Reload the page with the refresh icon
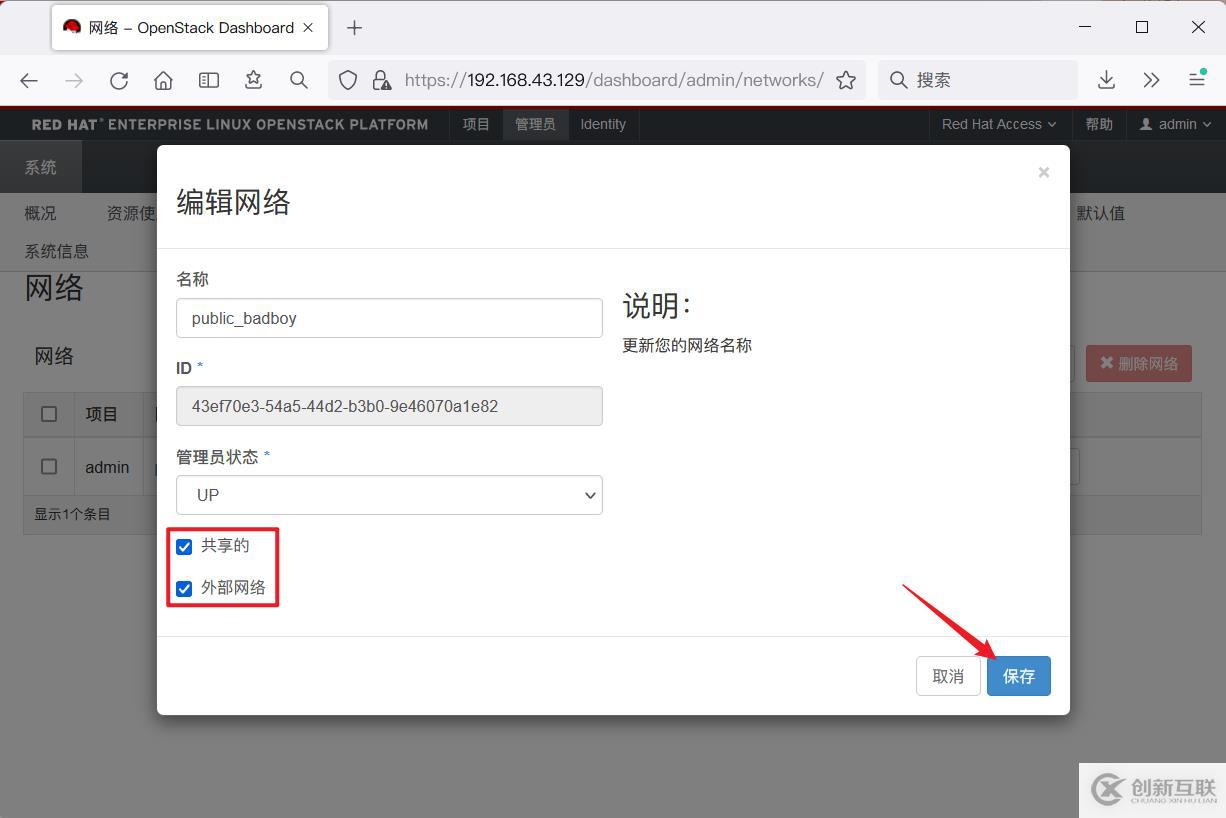Screen dimensions: 1226x818 pyautogui.click(x=119, y=80)
